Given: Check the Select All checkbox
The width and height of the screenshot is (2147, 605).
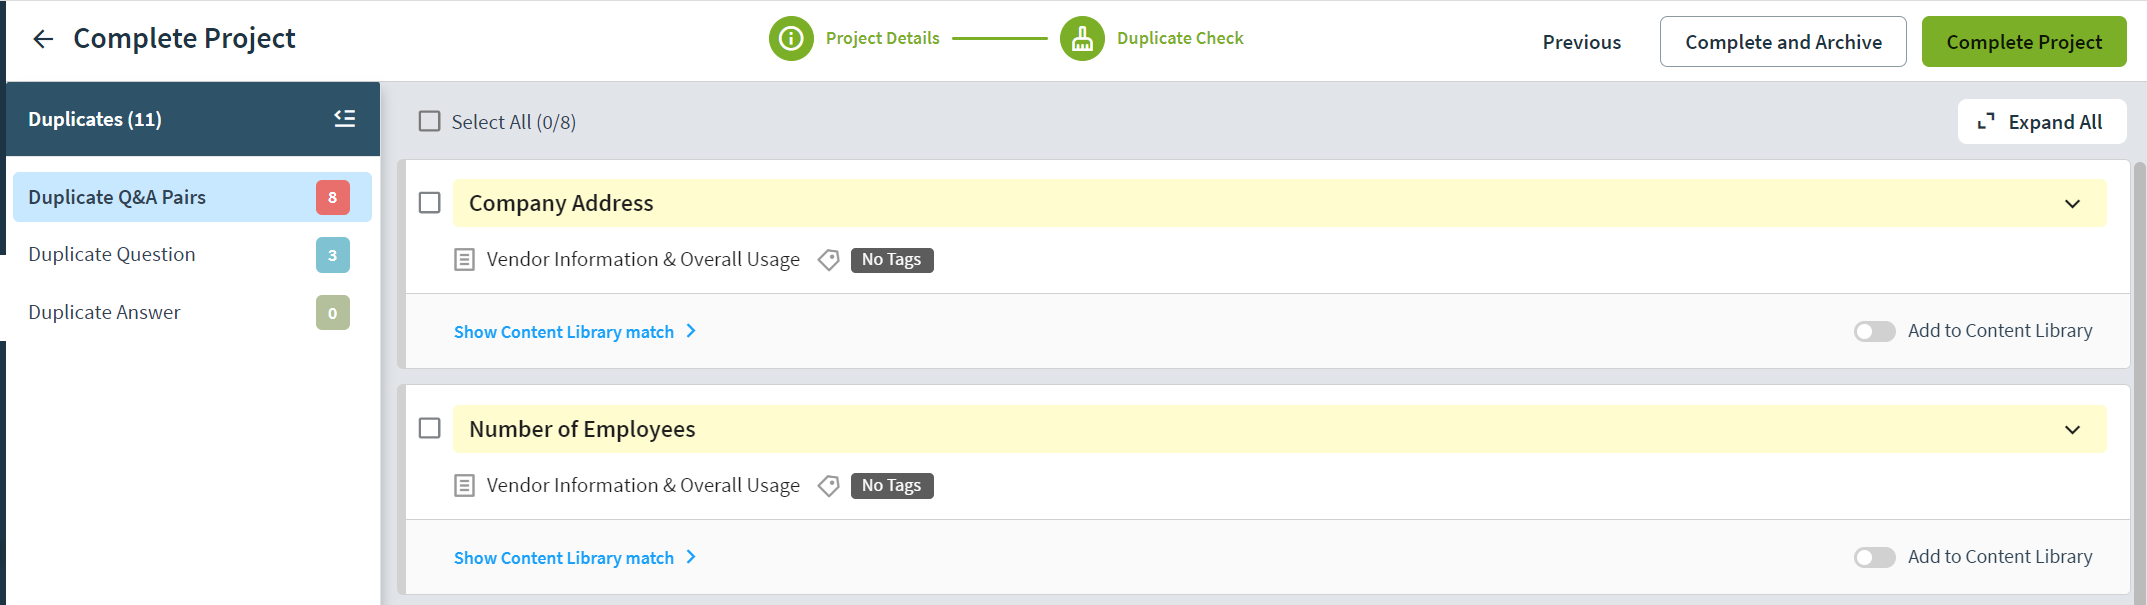Looking at the screenshot, I should pyautogui.click(x=430, y=122).
